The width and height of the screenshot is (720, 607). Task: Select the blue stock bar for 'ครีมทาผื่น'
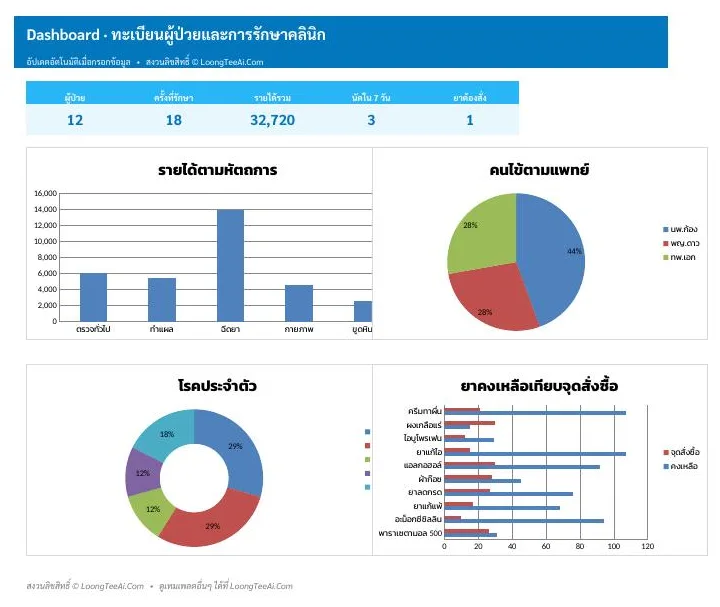point(535,413)
